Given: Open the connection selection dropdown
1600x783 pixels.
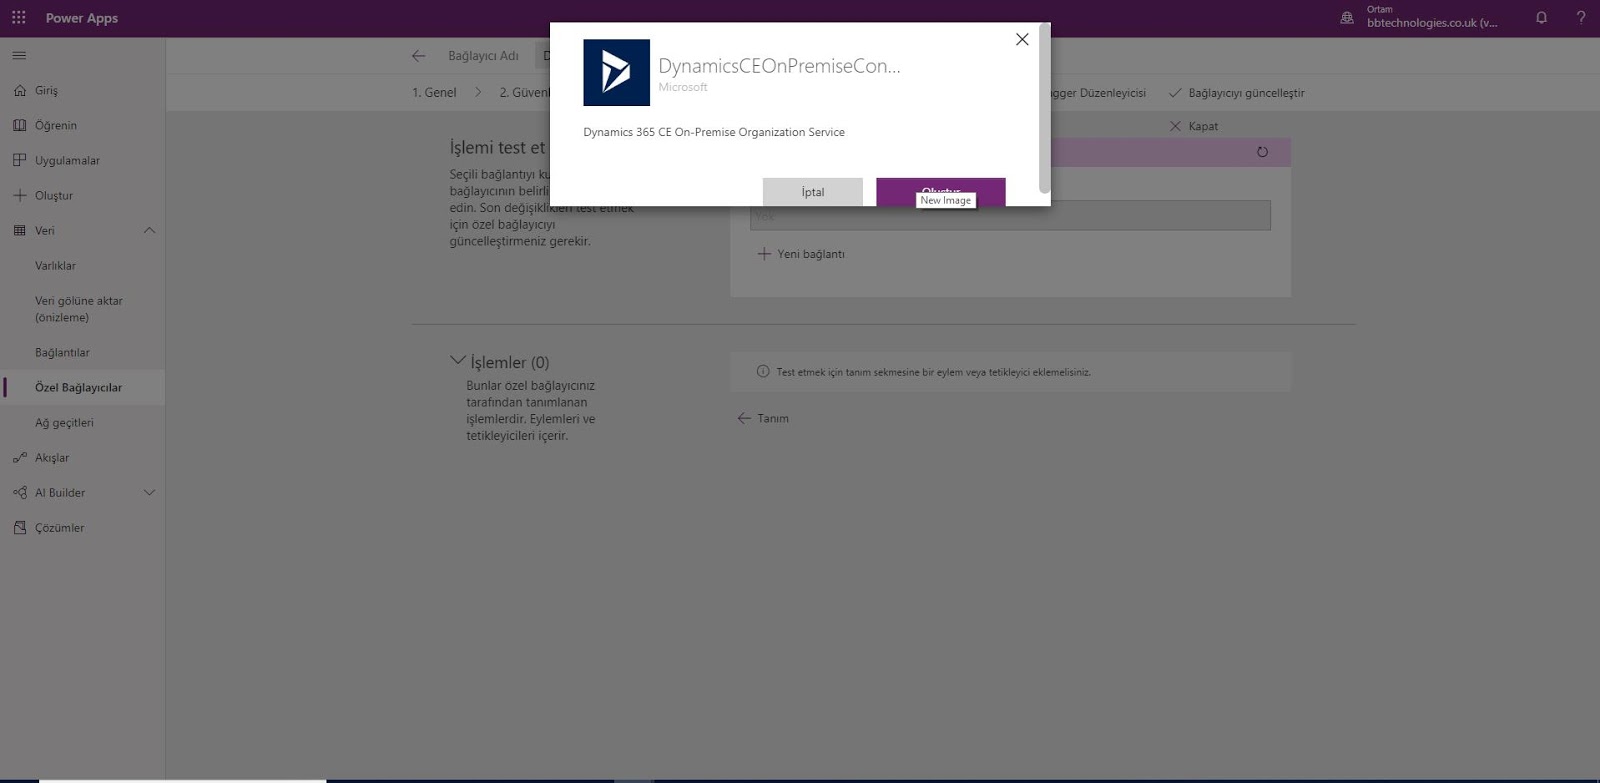Looking at the screenshot, I should click(x=1010, y=215).
